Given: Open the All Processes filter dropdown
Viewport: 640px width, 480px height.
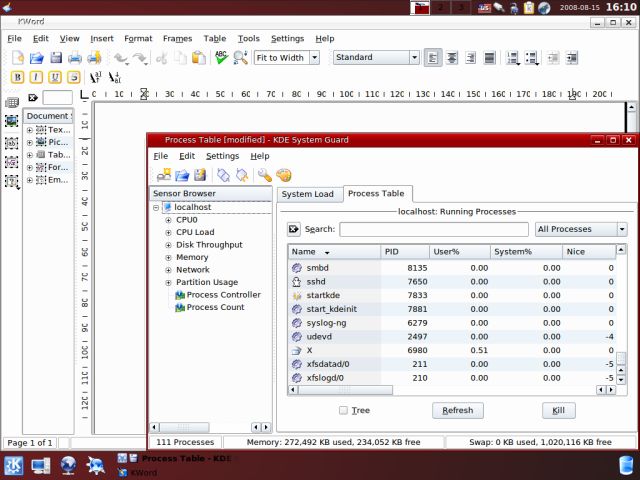Looking at the screenshot, I should (x=581, y=229).
